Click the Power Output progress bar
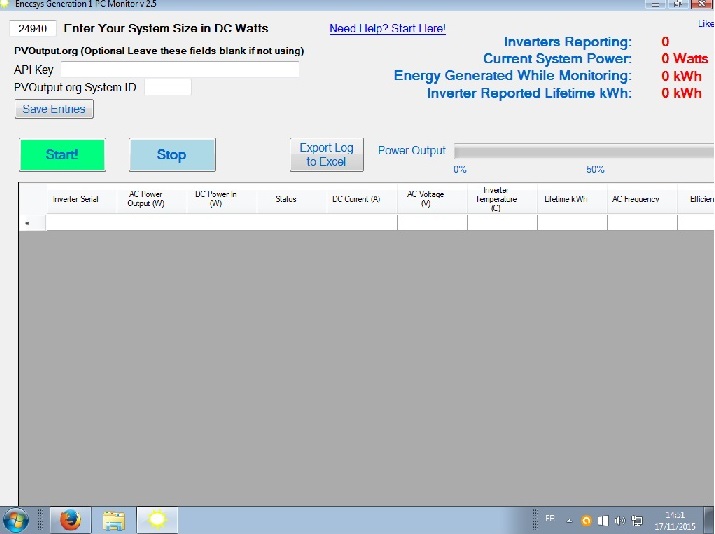 pyautogui.click(x=584, y=151)
